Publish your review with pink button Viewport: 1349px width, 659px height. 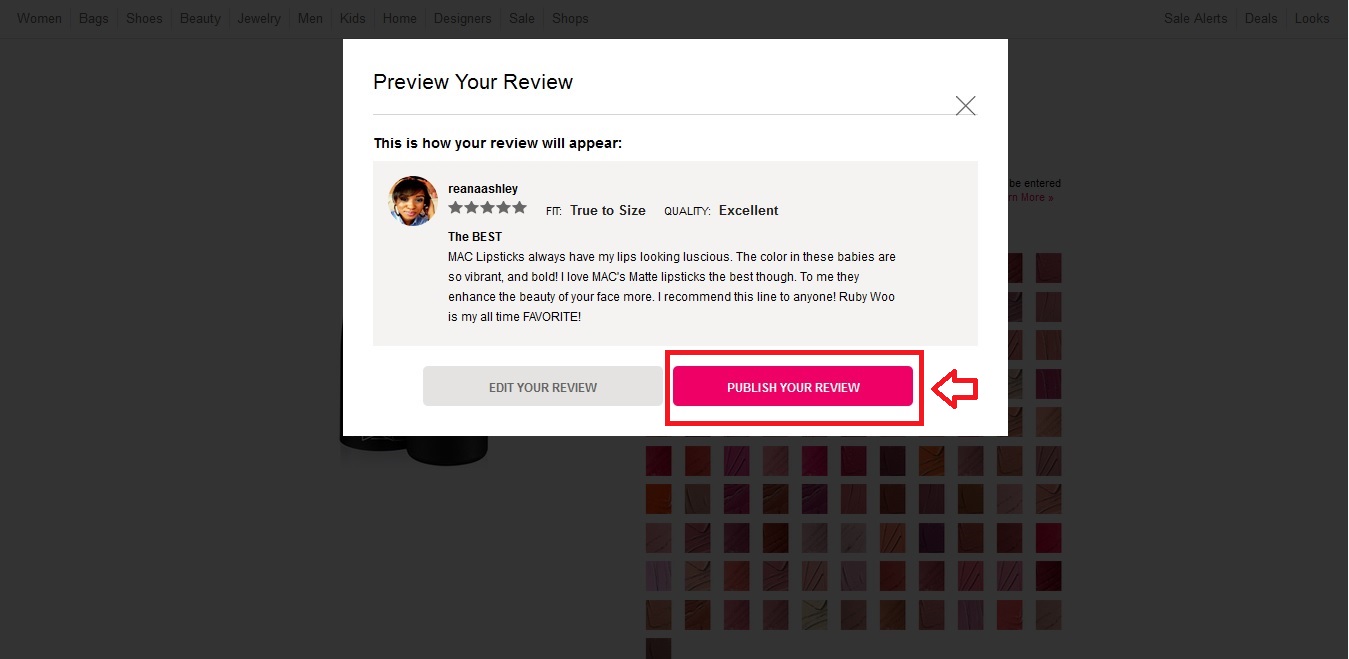[793, 387]
